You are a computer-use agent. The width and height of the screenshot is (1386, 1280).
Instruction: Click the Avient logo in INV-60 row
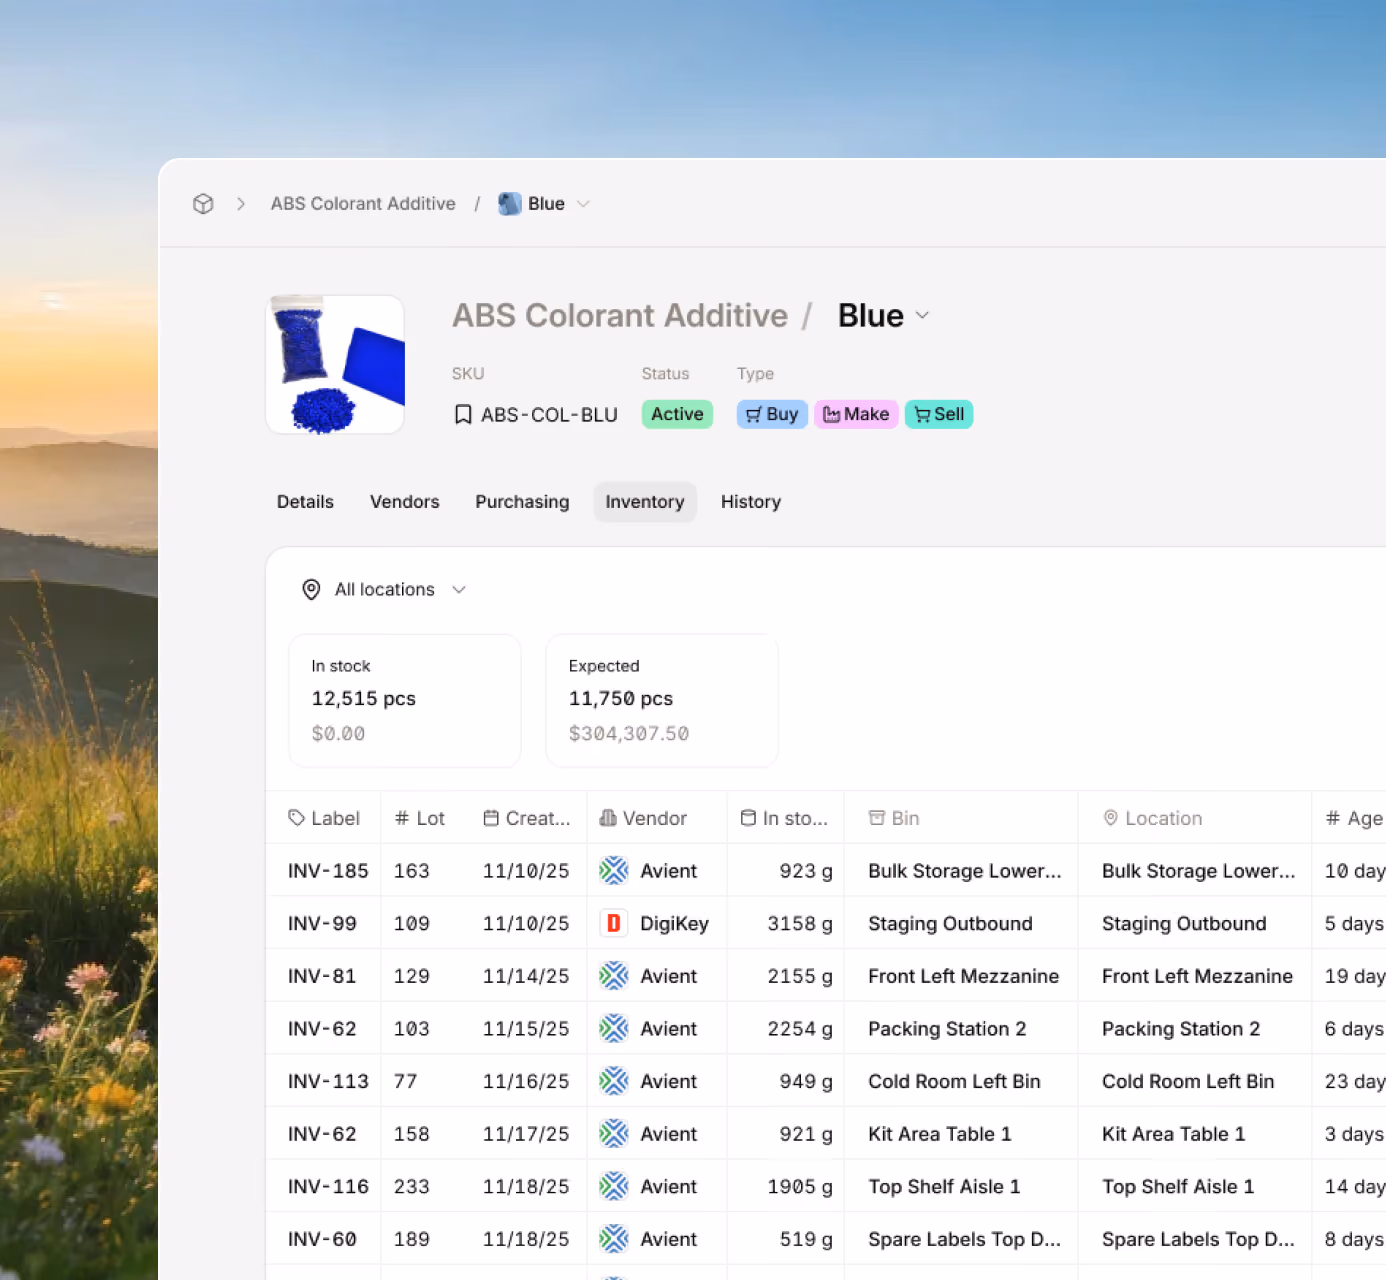614,1239
